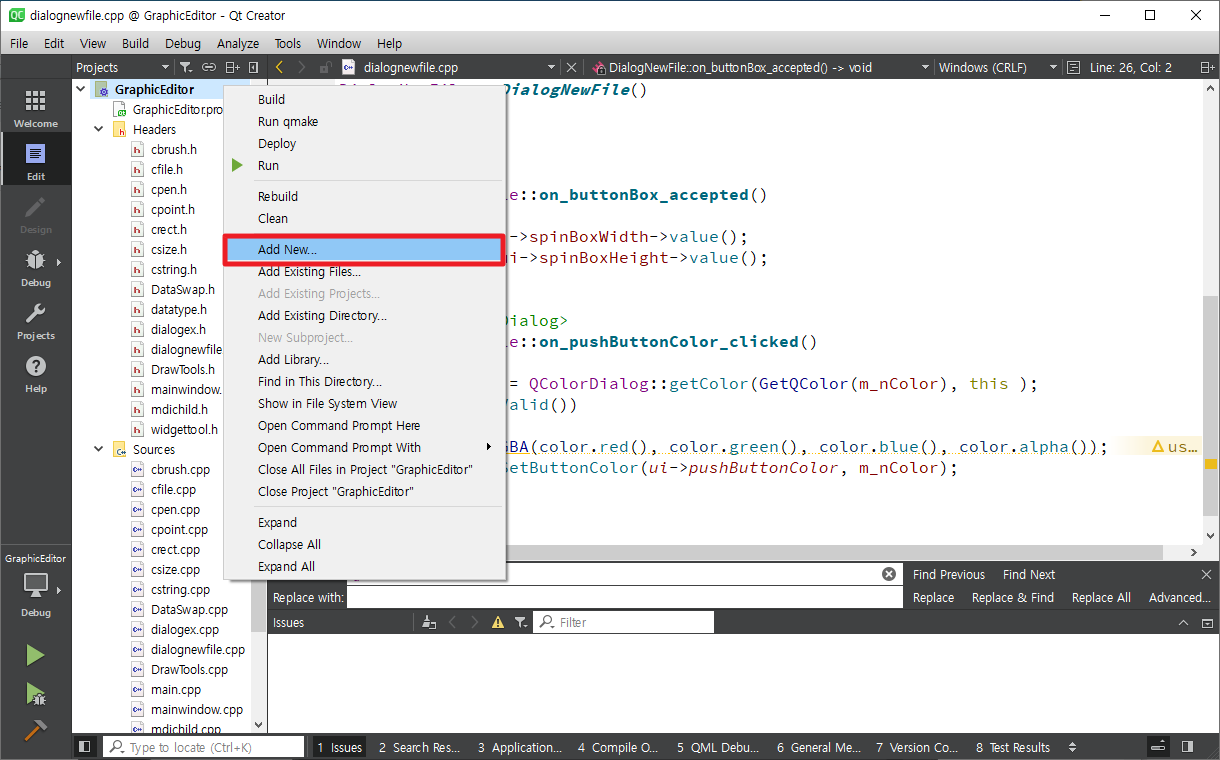
Task: Toggle left sidebar from status bar
Action: click(x=85, y=747)
